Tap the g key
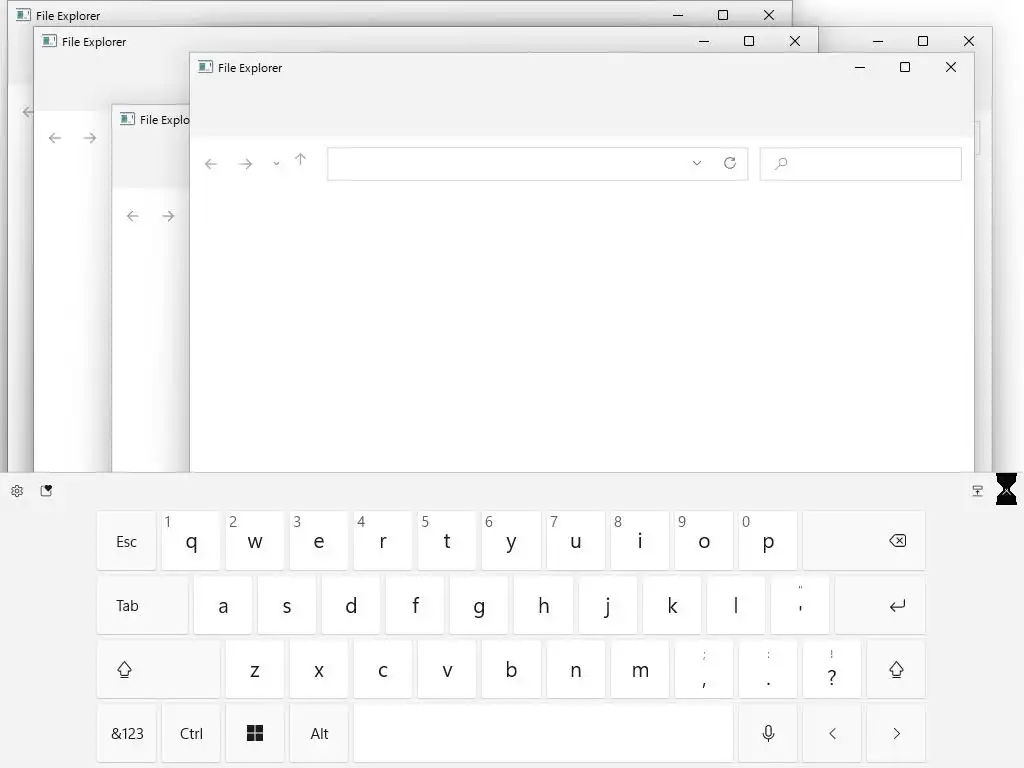 [479, 605]
